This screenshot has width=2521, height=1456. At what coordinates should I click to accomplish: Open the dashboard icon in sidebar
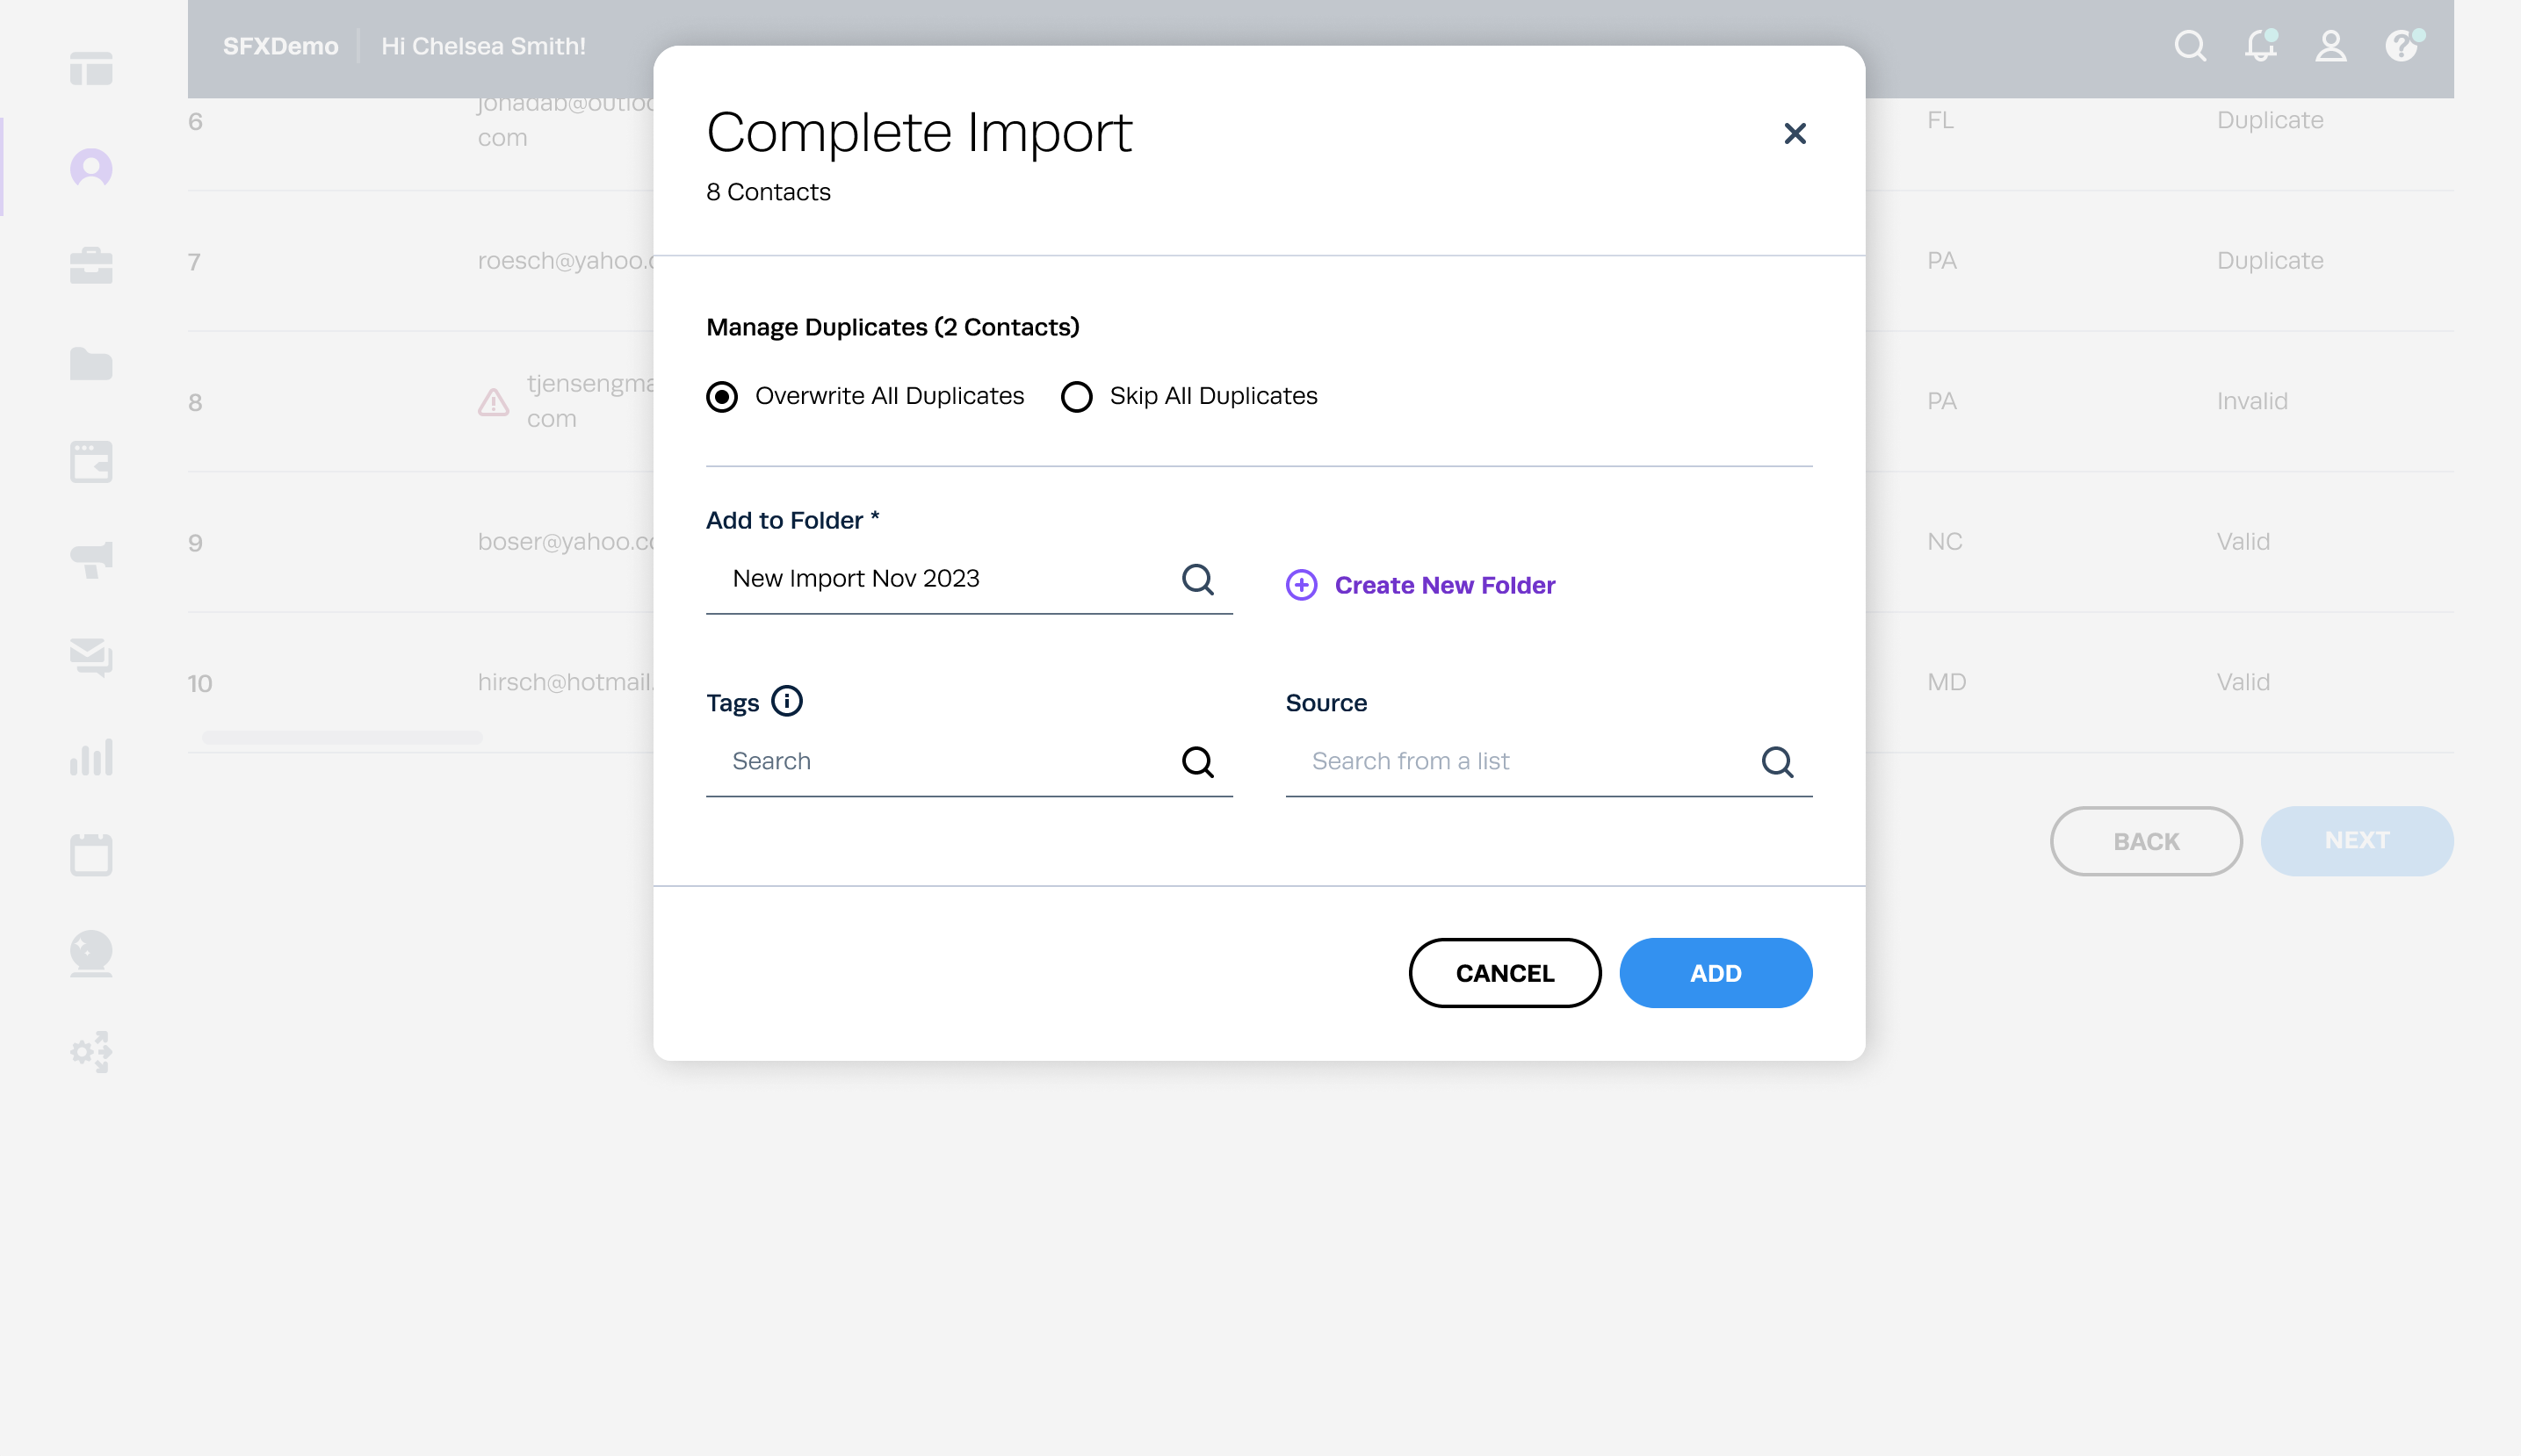click(91, 69)
